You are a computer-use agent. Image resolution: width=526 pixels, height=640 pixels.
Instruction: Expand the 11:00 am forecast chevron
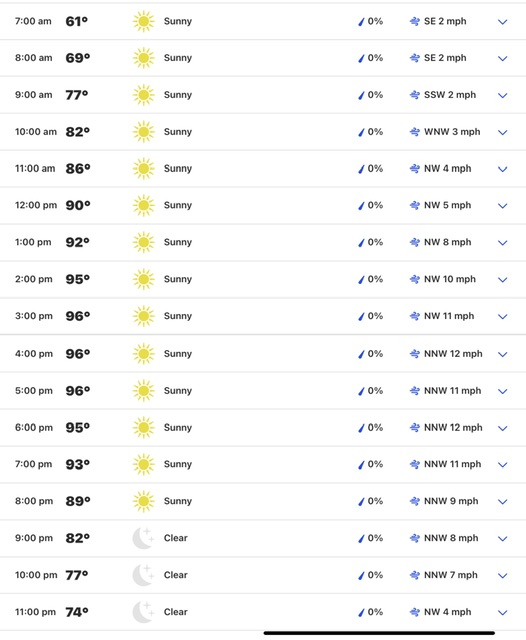(503, 169)
